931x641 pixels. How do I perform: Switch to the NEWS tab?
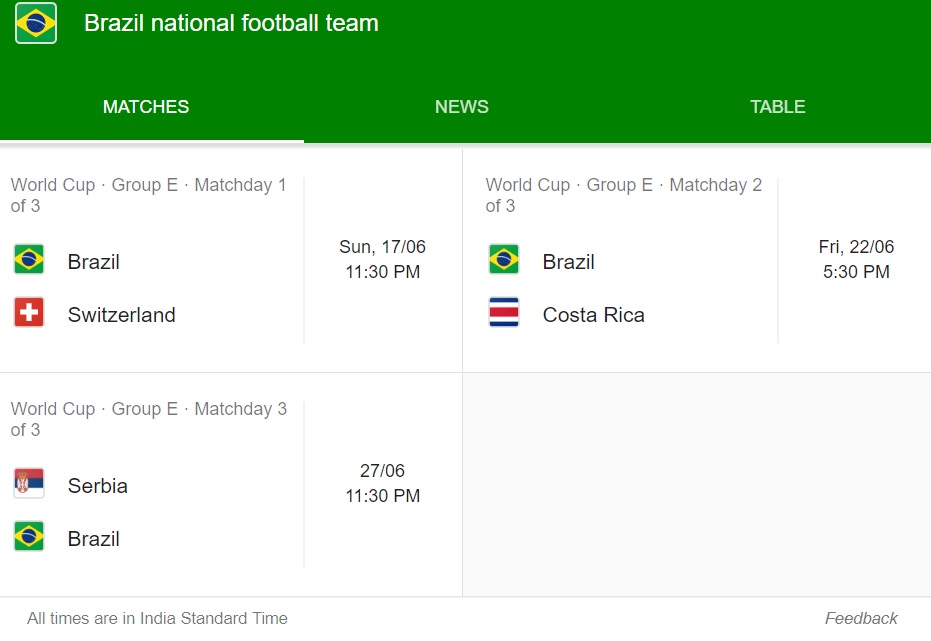[x=462, y=107]
